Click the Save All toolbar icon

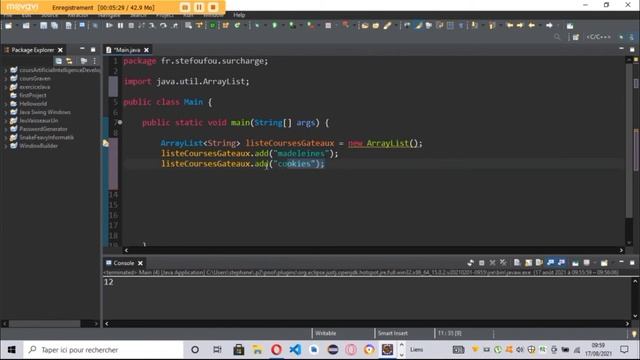[54, 26]
